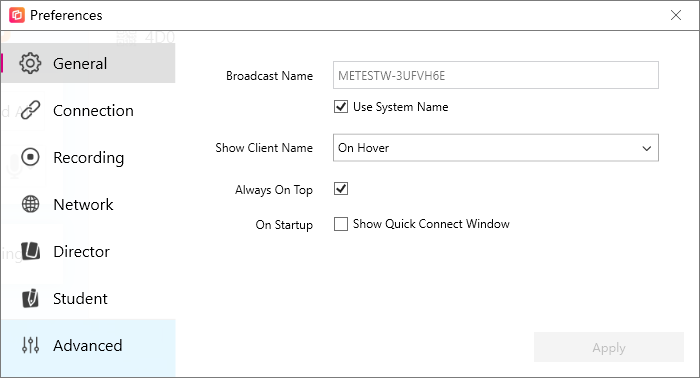Disable the Always On Top checkbox
This screenshot has height=378, width=700.
[x=341, y=189]
